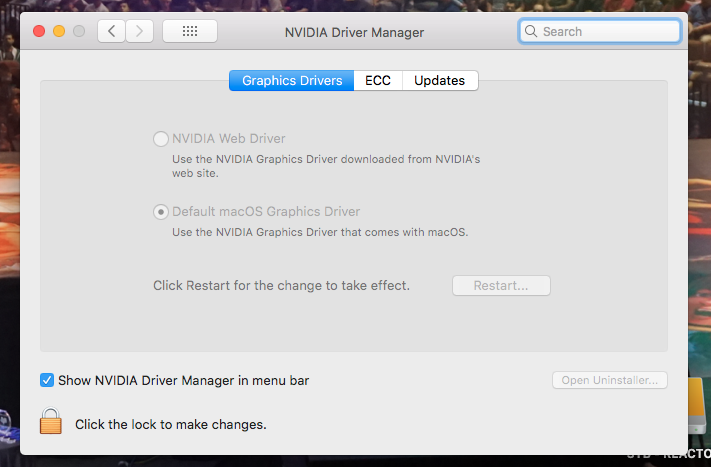Go forward with the right chevron
The height and width of the screenshot is (467, 711).
[x=139, y=31]
